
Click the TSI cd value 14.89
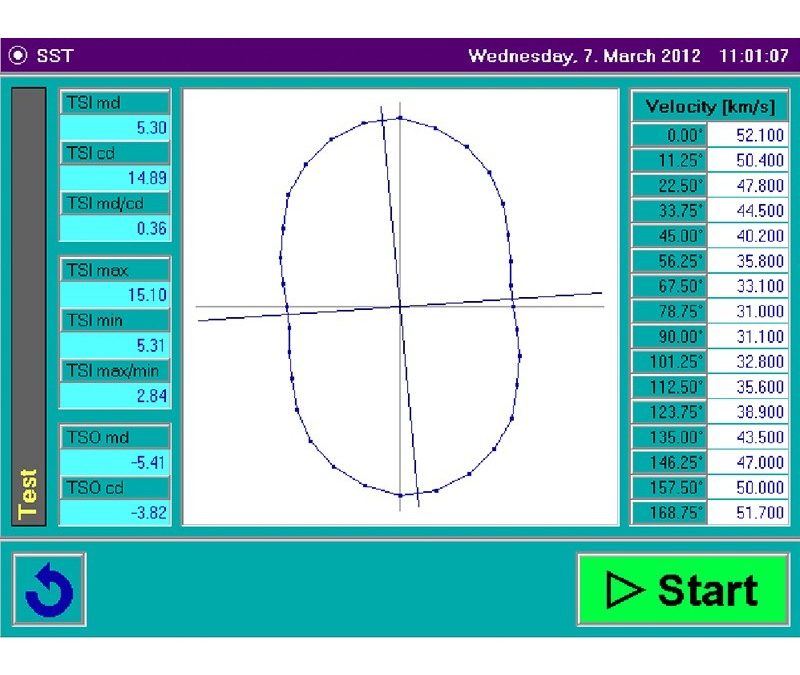[115, 178]
